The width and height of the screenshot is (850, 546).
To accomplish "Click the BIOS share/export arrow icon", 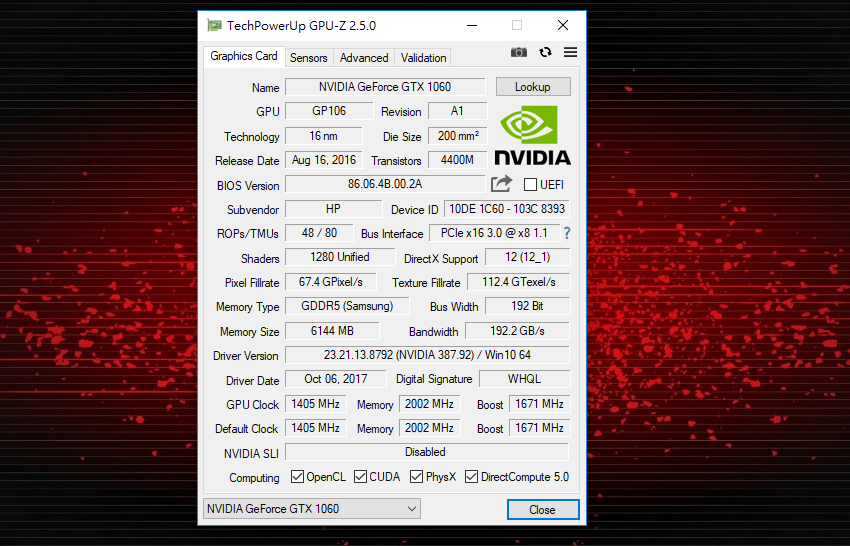I will click(x=501, y=184).
